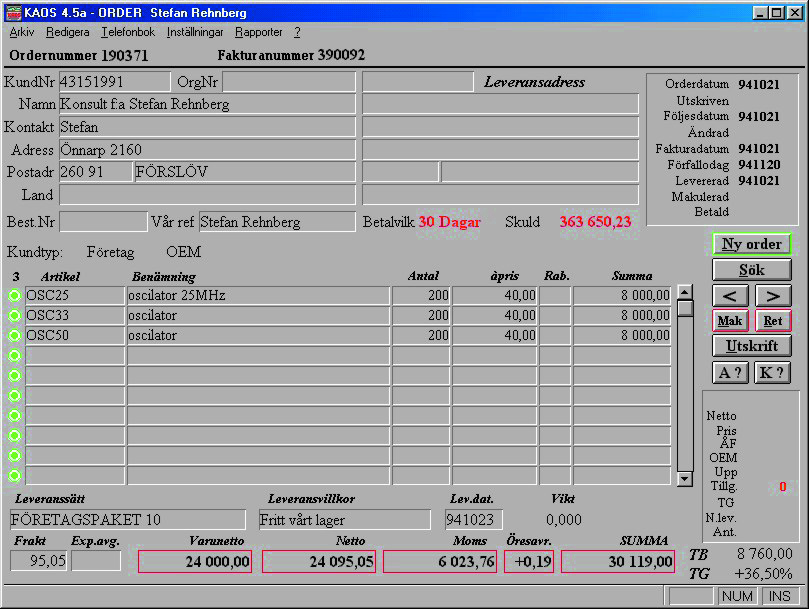Click the KAOS application icon in title bar
Viewport: 809px width, 609px height.
tap(13, 13)
